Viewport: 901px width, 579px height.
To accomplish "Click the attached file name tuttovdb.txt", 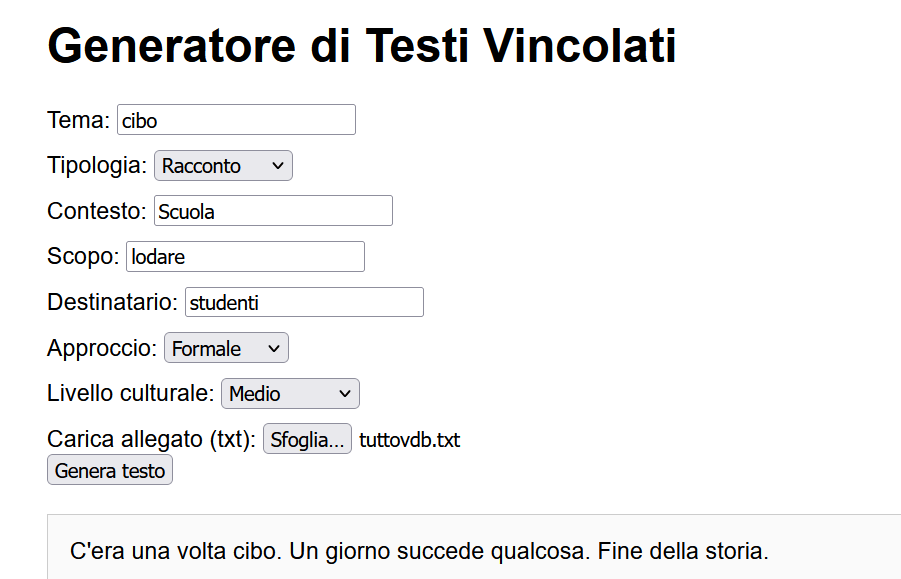I will coord(409,440).
